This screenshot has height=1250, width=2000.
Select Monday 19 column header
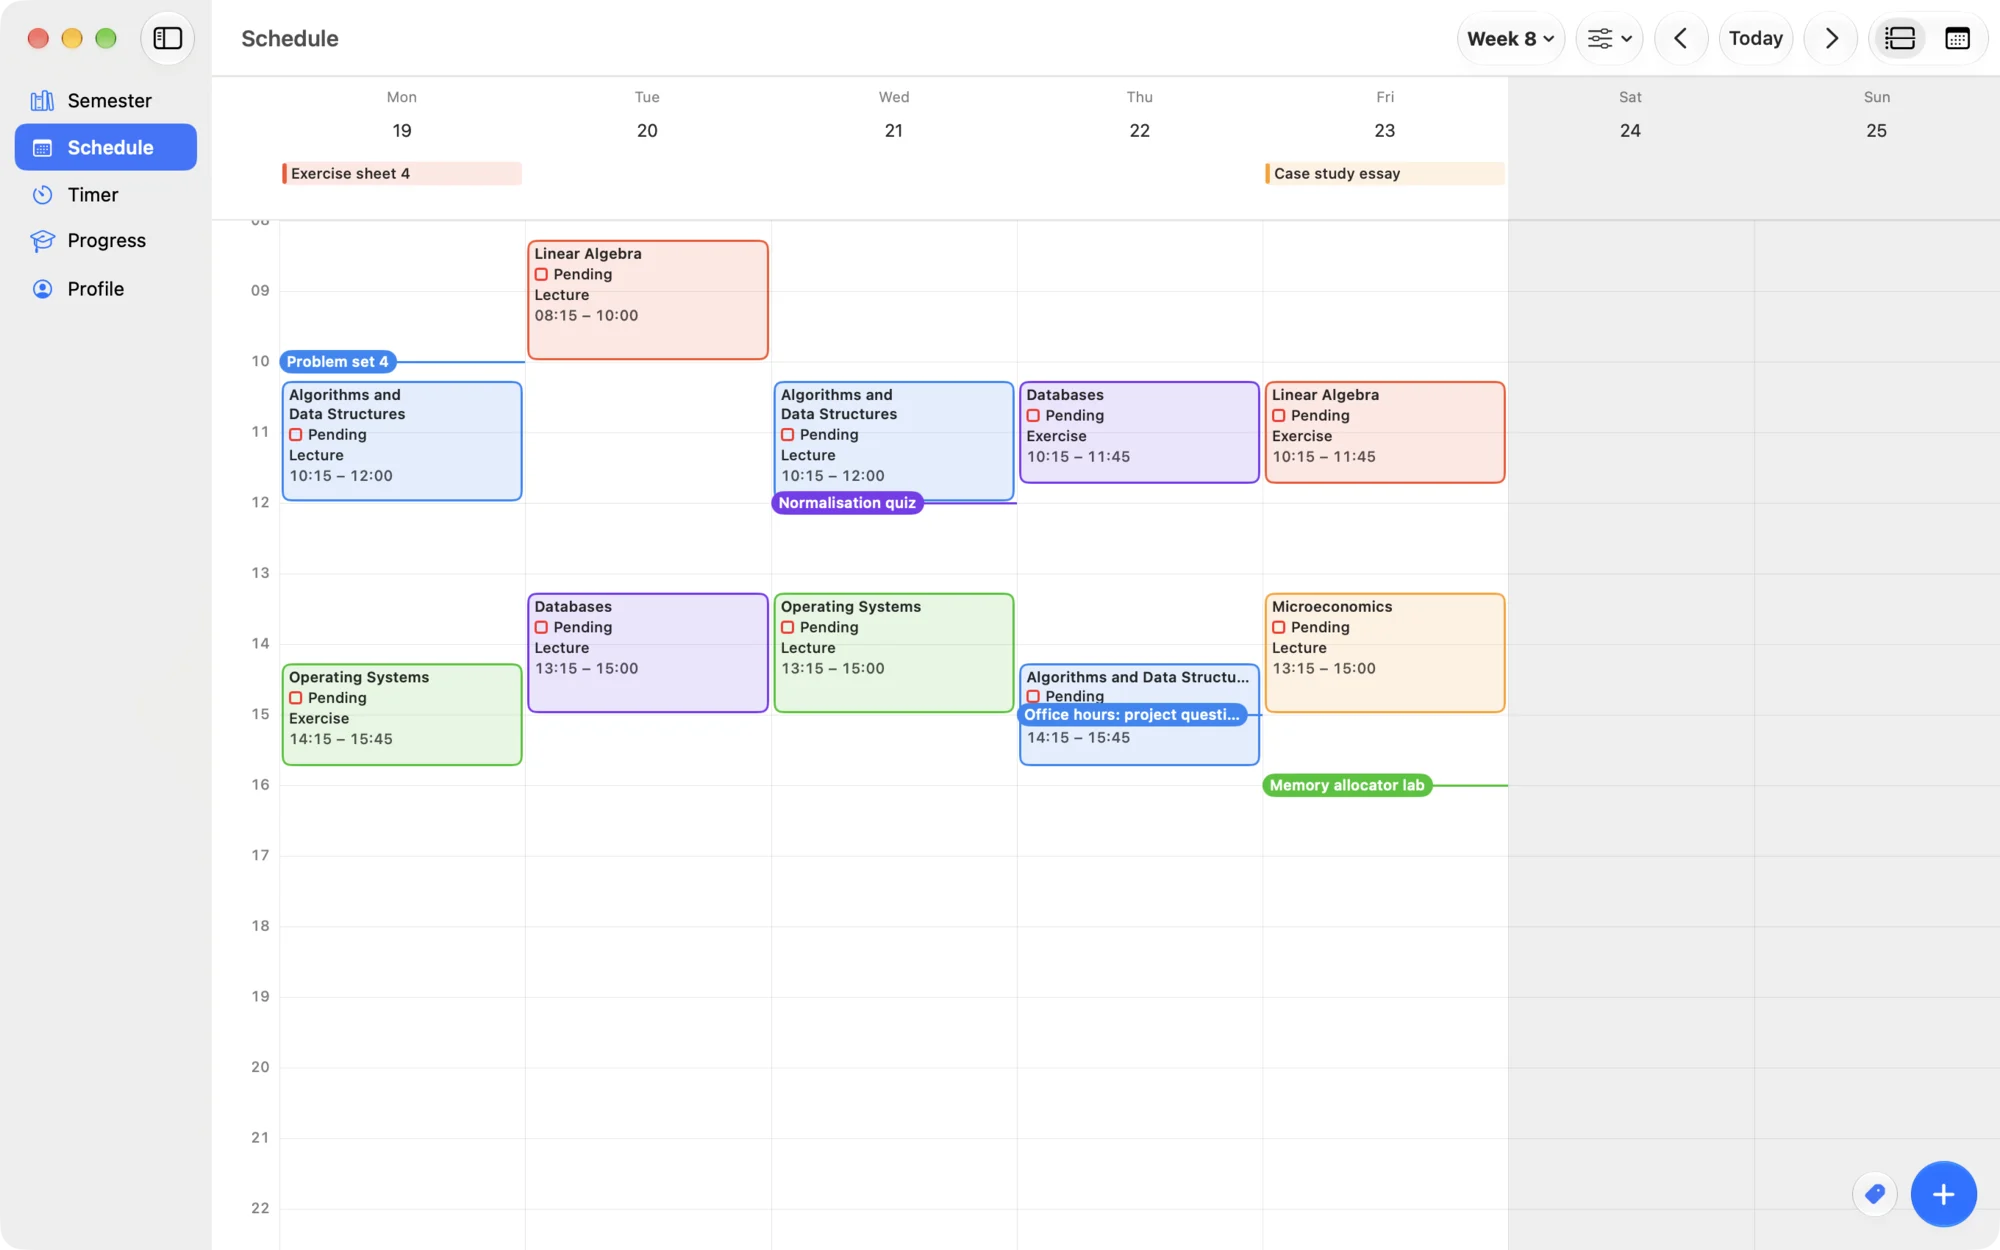click(402, 115)
